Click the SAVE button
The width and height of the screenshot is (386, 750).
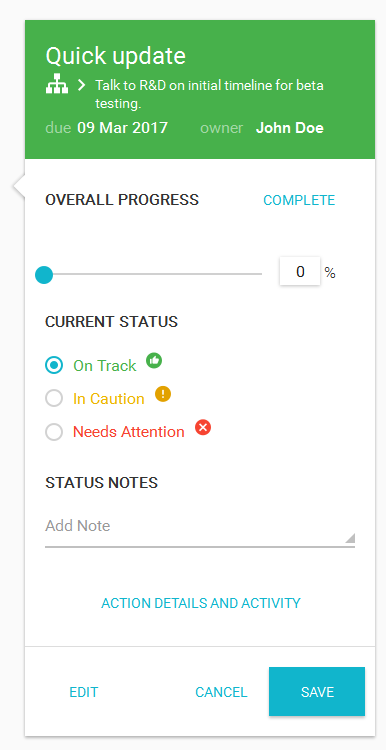tap(317, 692)
